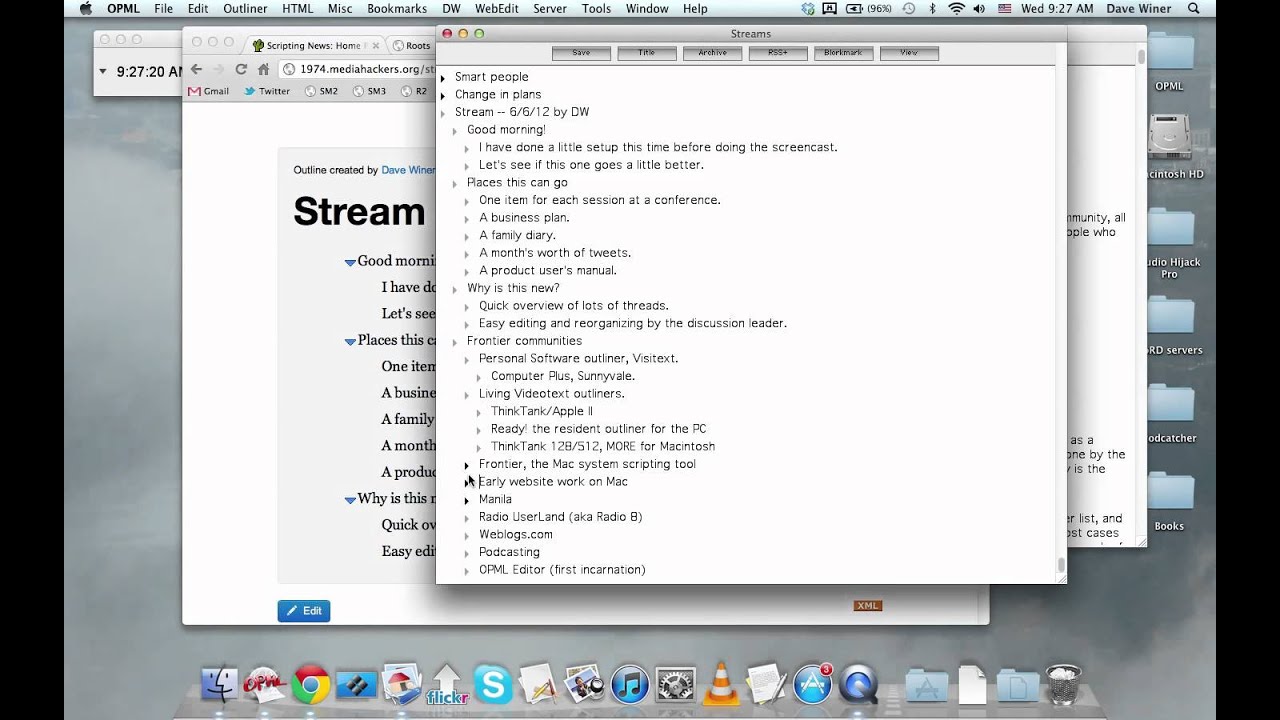
Task: Click Chrome's home icon
Action: click(263, 69)
